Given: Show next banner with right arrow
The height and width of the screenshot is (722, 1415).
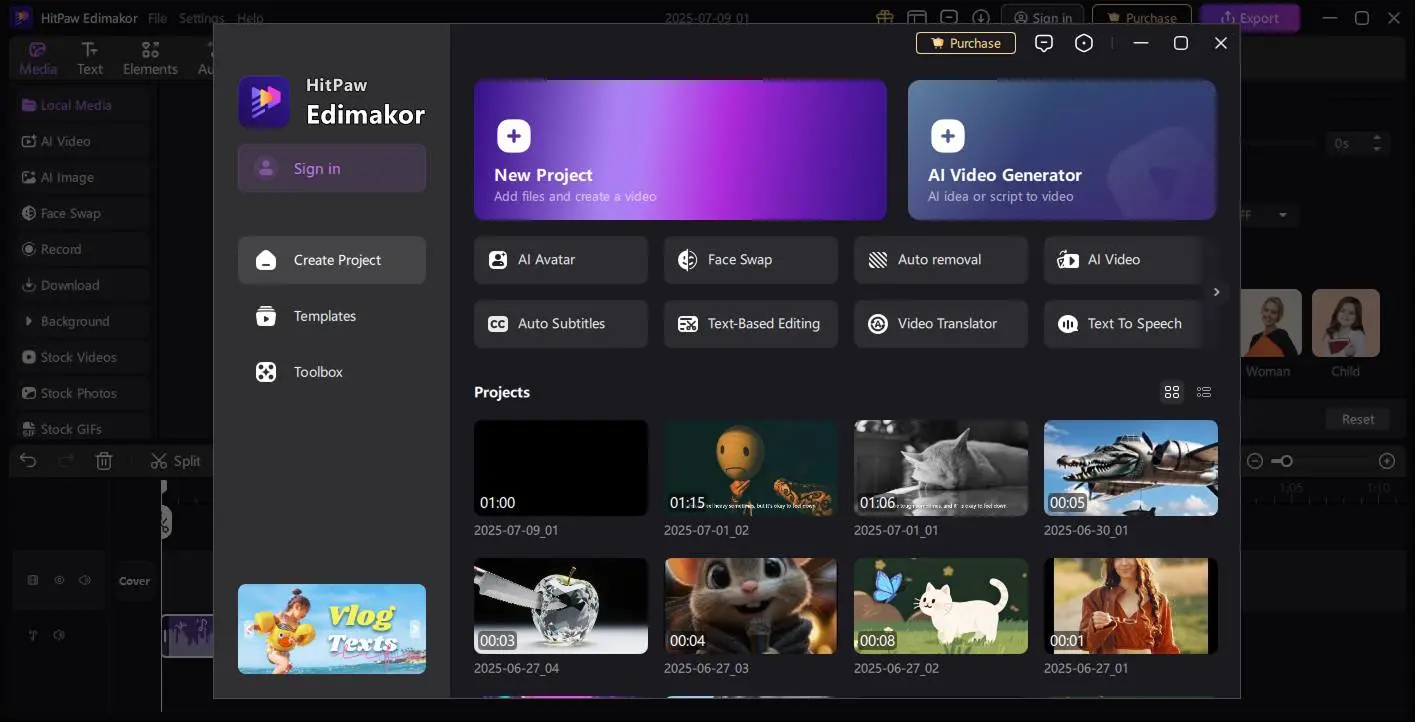Looking at the screenshot, I should (415, 629).
